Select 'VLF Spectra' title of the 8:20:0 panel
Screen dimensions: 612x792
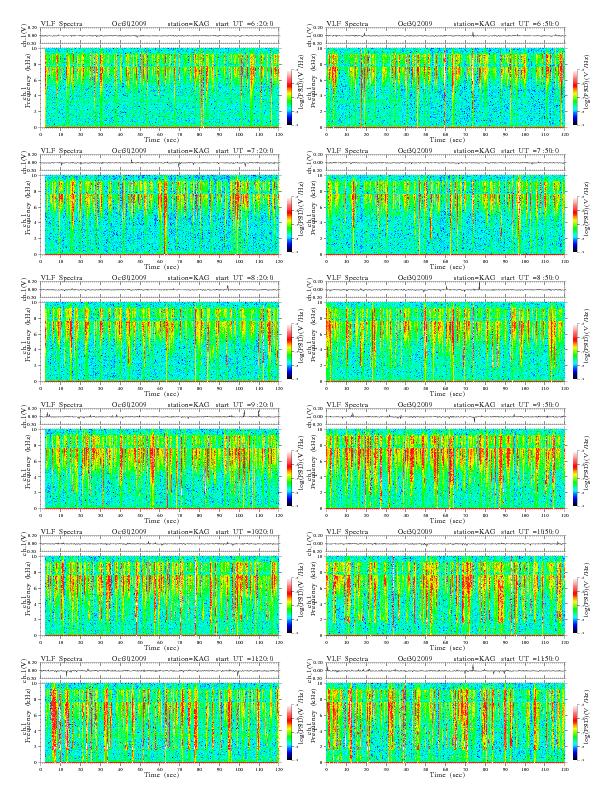coord(61,278)
